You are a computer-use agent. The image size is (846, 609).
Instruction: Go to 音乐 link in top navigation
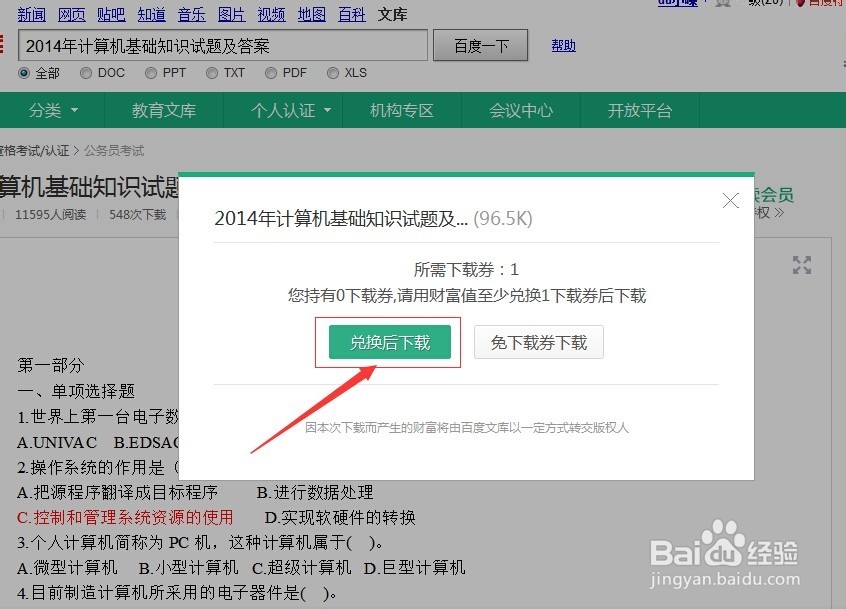[192, 15]
